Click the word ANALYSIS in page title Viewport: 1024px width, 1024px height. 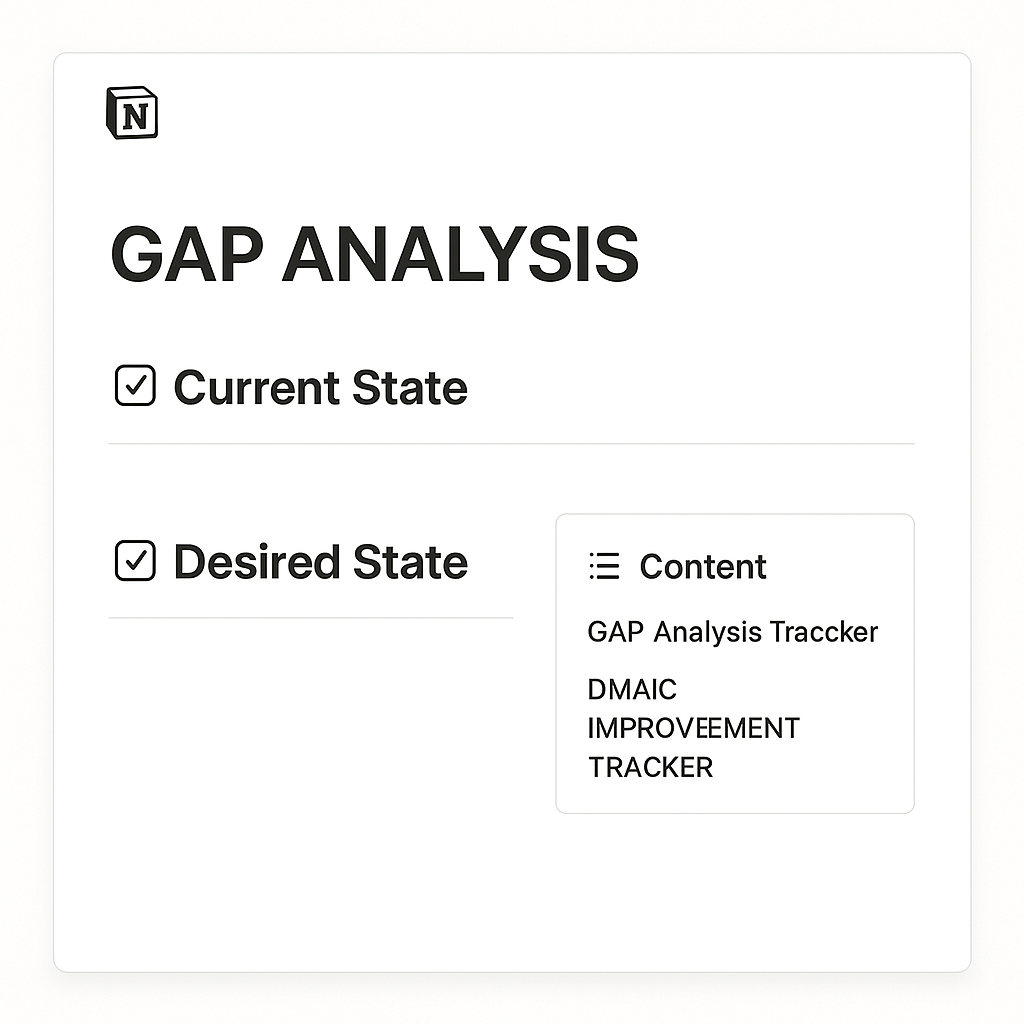tap(460, 255)
